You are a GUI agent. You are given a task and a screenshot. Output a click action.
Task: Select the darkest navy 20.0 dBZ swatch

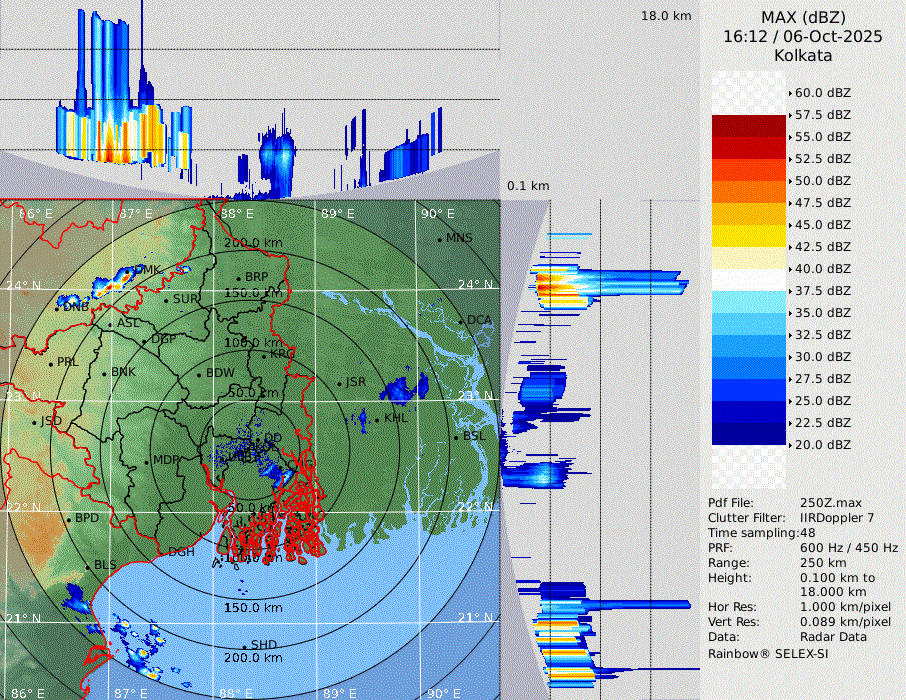749,433
